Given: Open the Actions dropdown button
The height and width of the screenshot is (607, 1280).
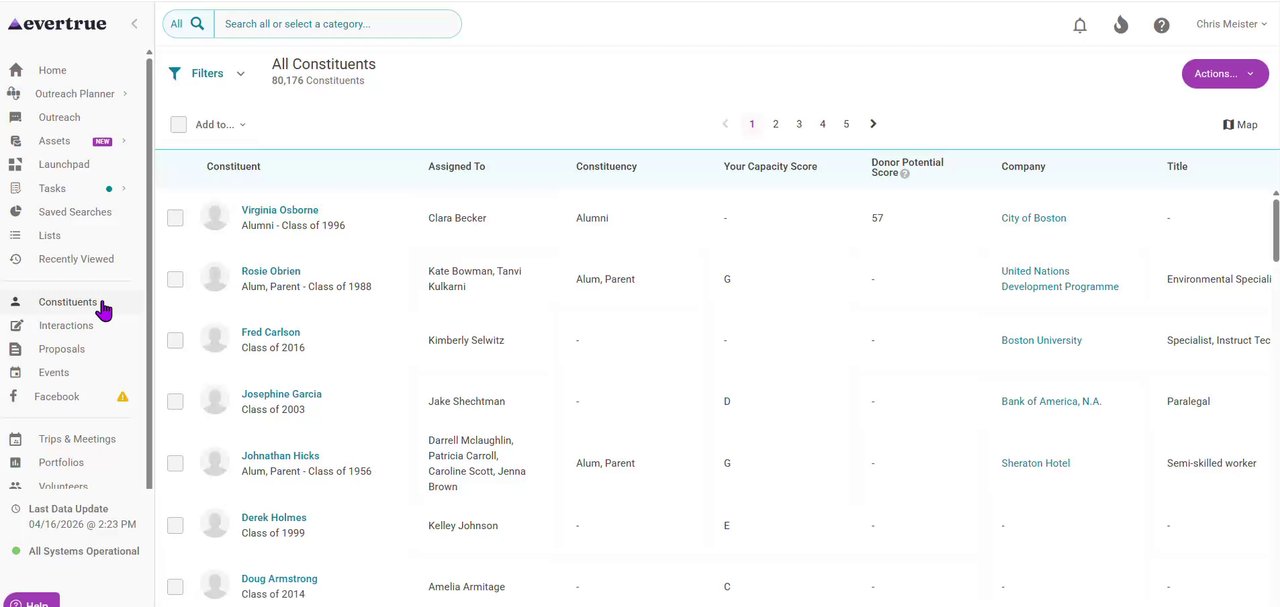Looking at the screenshot, I should [x=1224, y=73].
